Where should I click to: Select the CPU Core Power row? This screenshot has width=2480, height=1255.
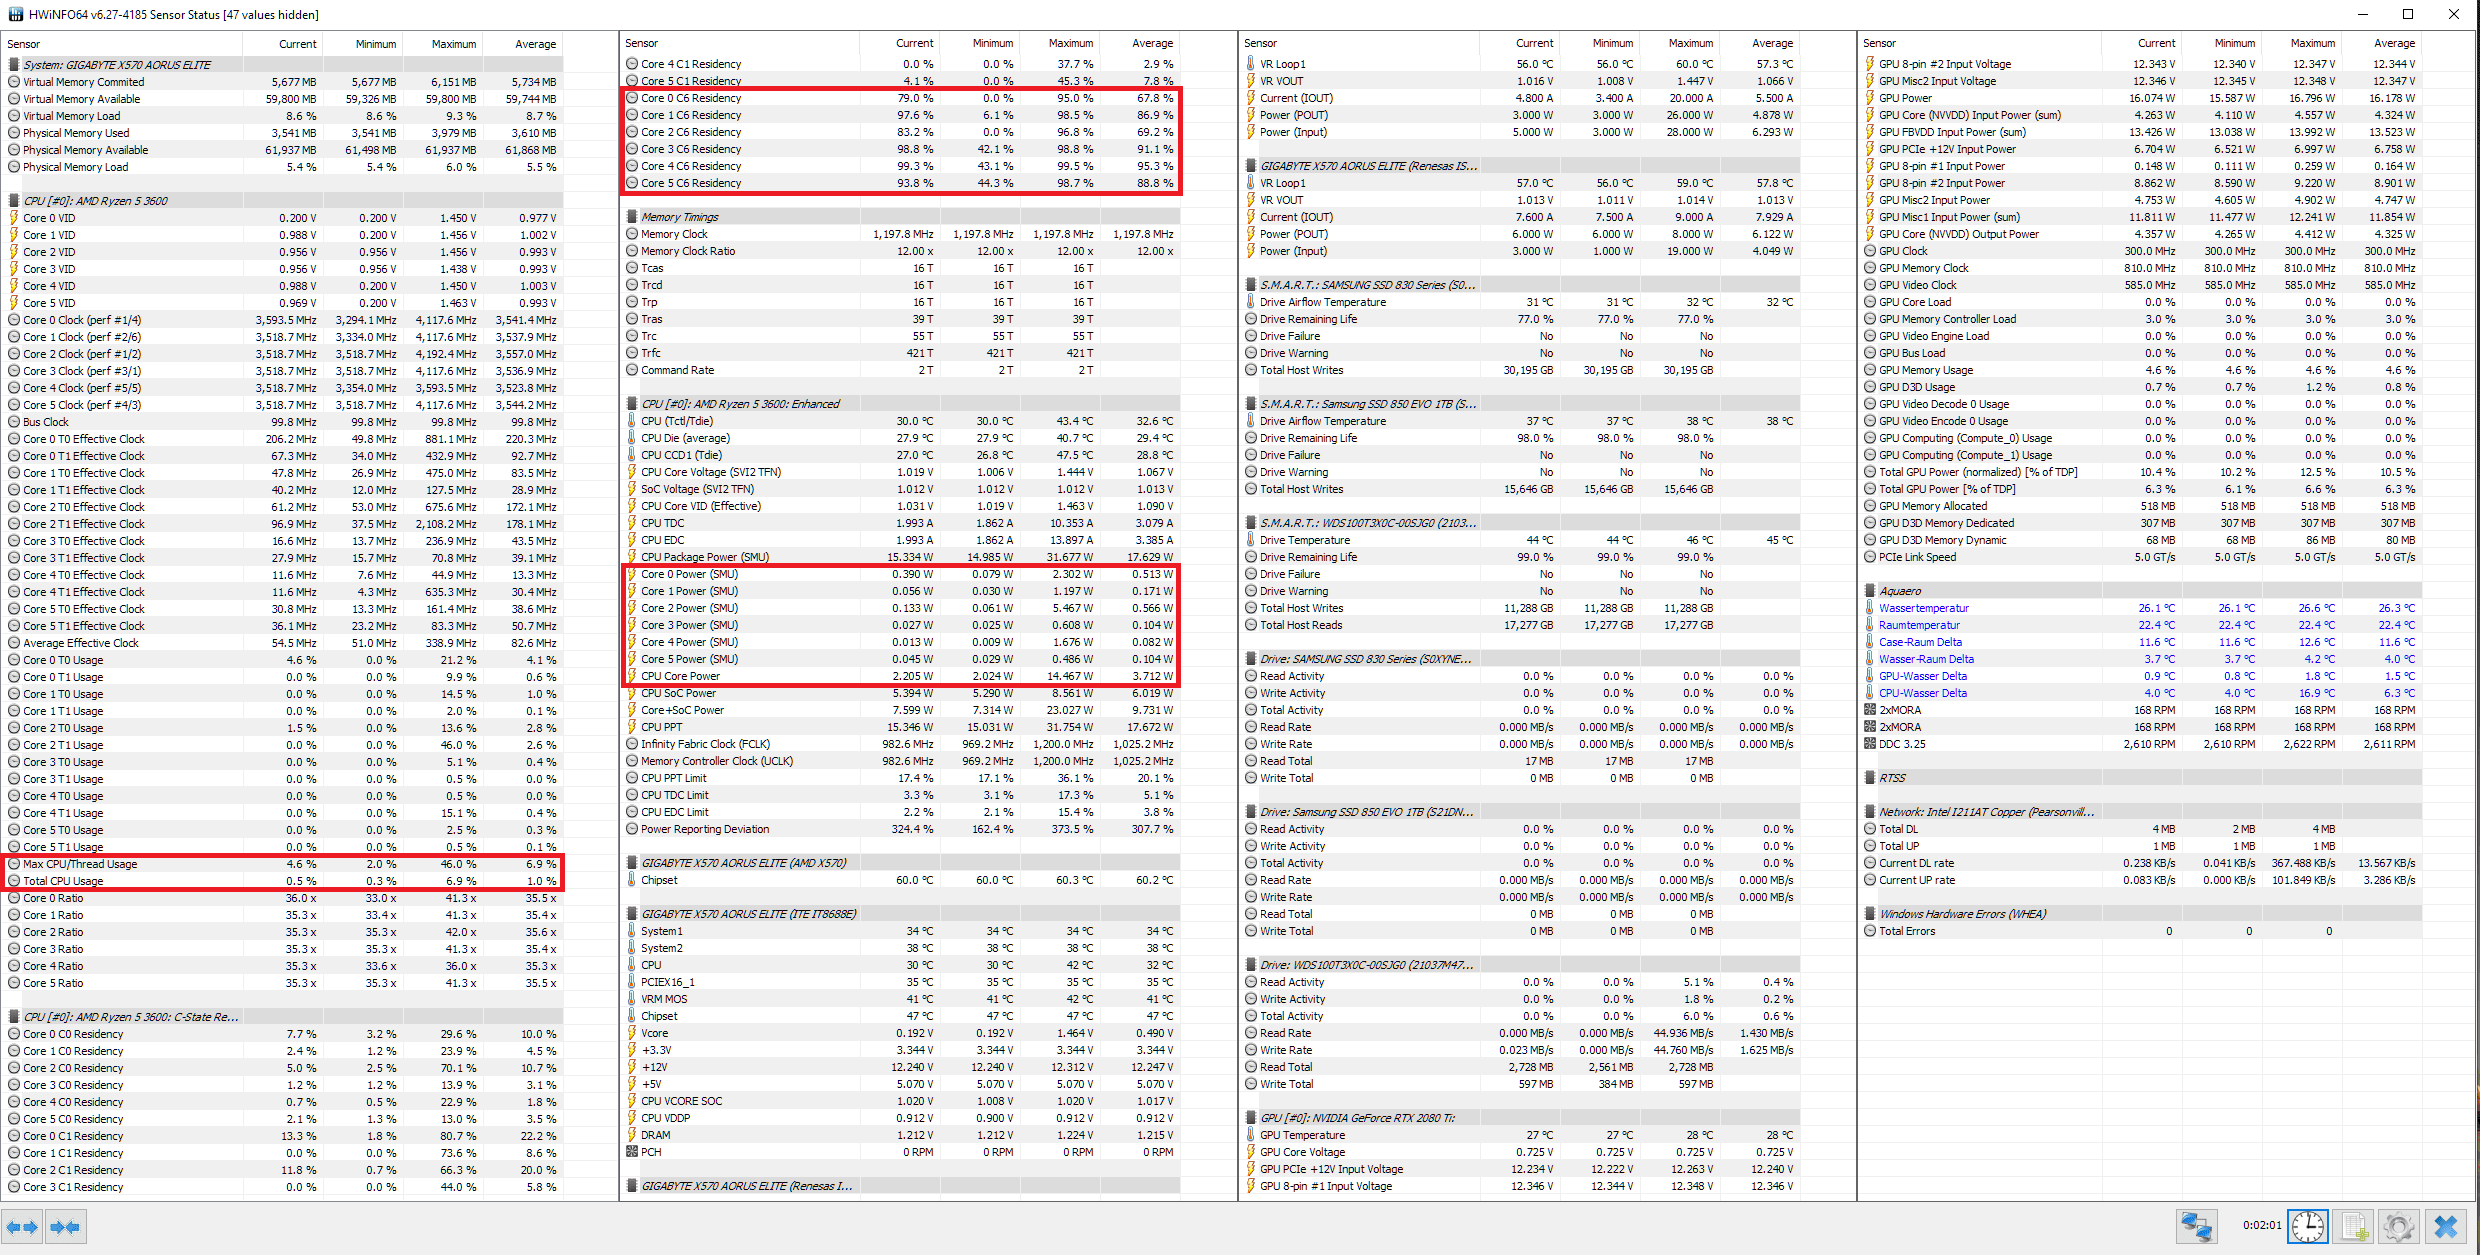click(x=902, y=676)
